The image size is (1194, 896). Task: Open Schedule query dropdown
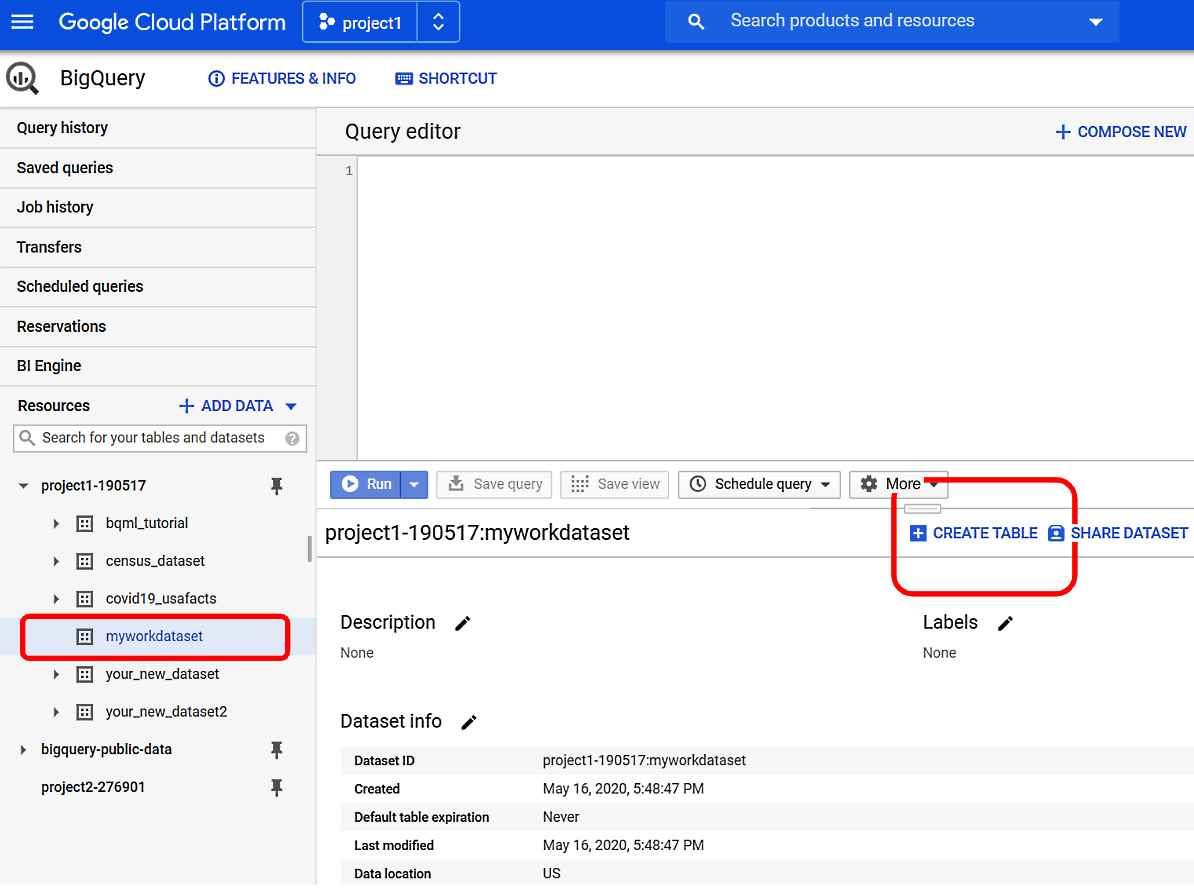pos(759,484)
